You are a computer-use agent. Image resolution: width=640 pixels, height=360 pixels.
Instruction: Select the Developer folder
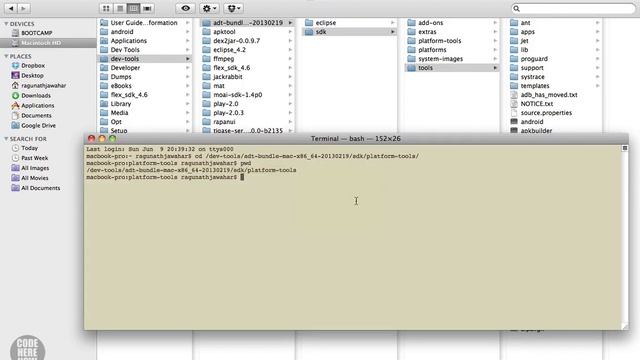145,68
